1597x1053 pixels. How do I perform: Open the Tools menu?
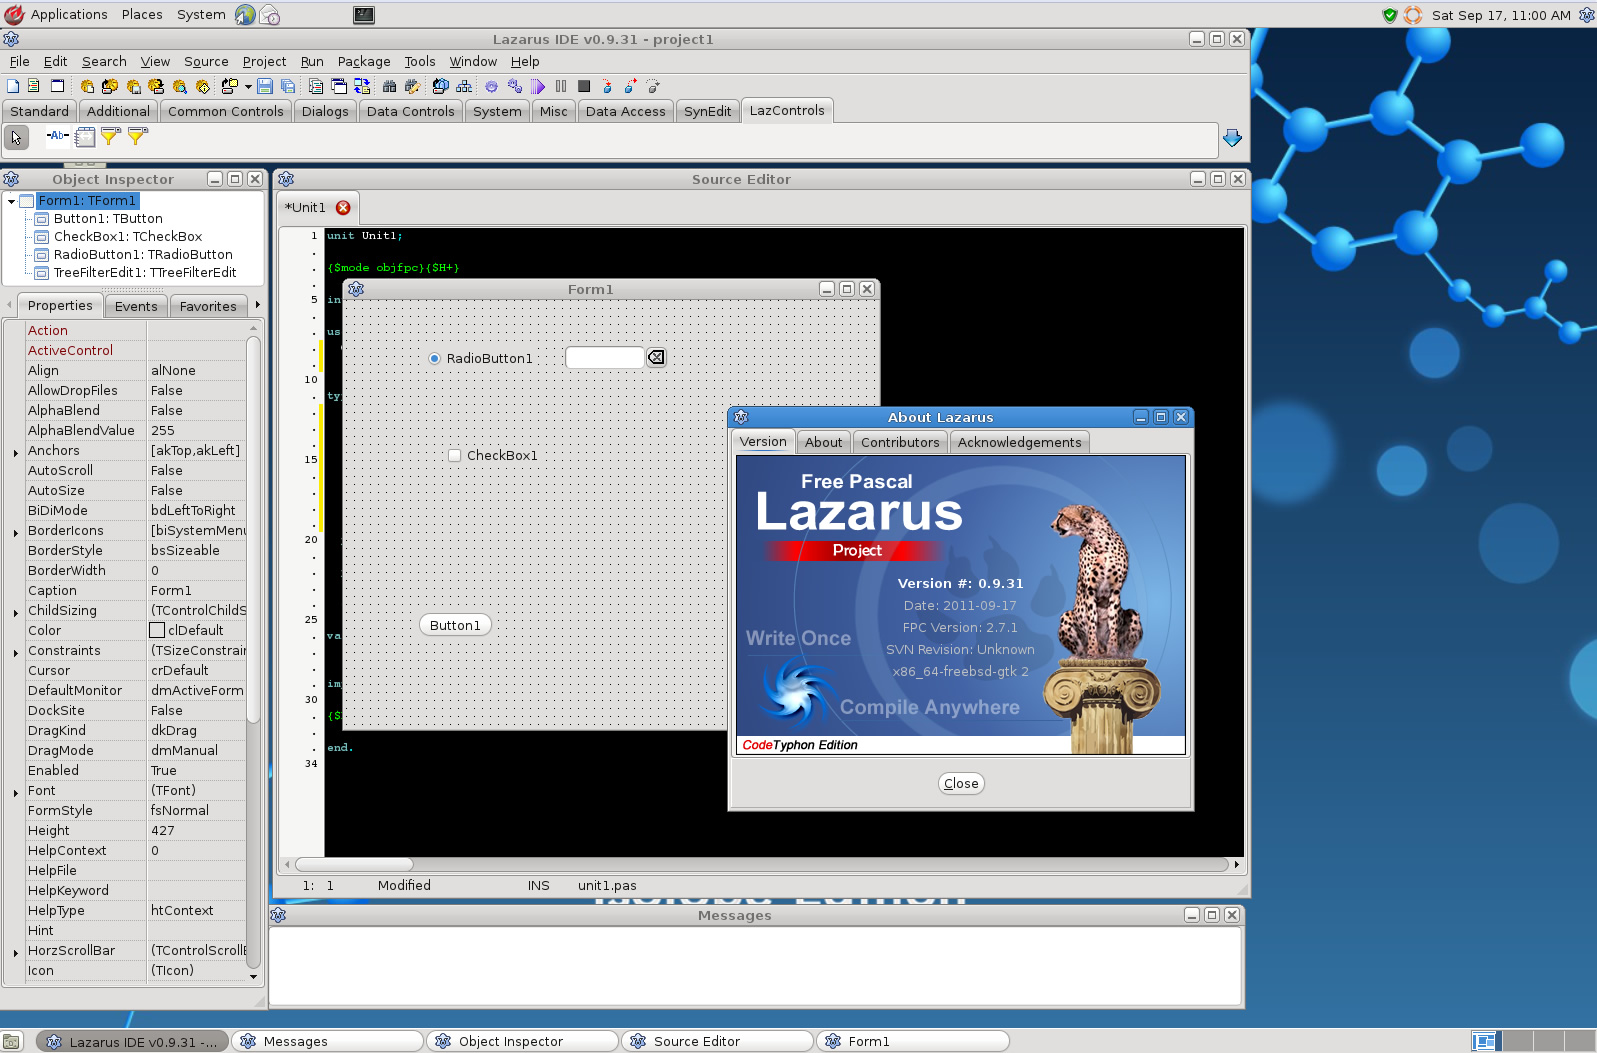pos(420,61)
